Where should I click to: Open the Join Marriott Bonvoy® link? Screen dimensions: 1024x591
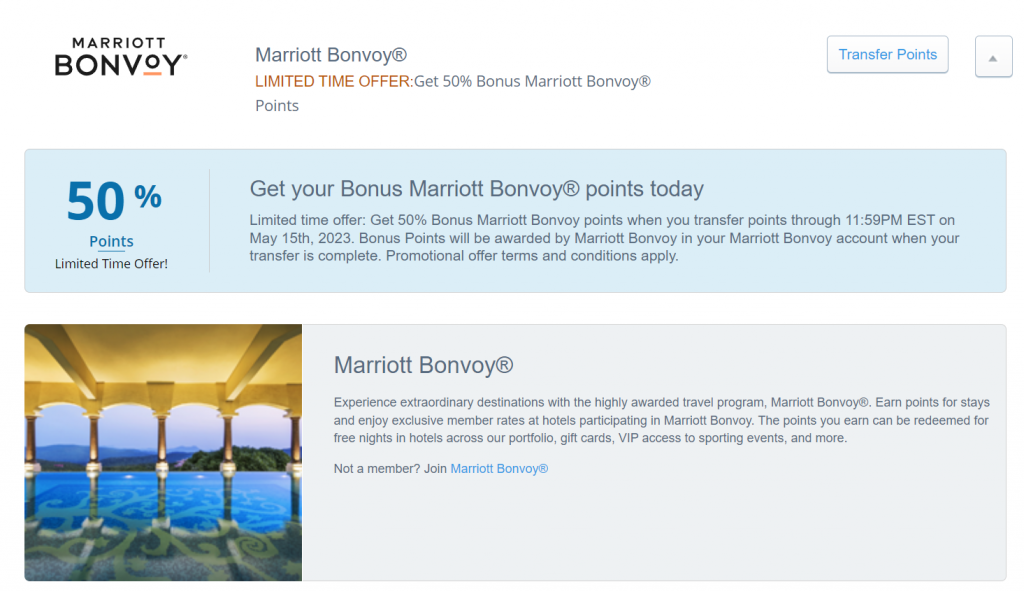click(499, 468)
